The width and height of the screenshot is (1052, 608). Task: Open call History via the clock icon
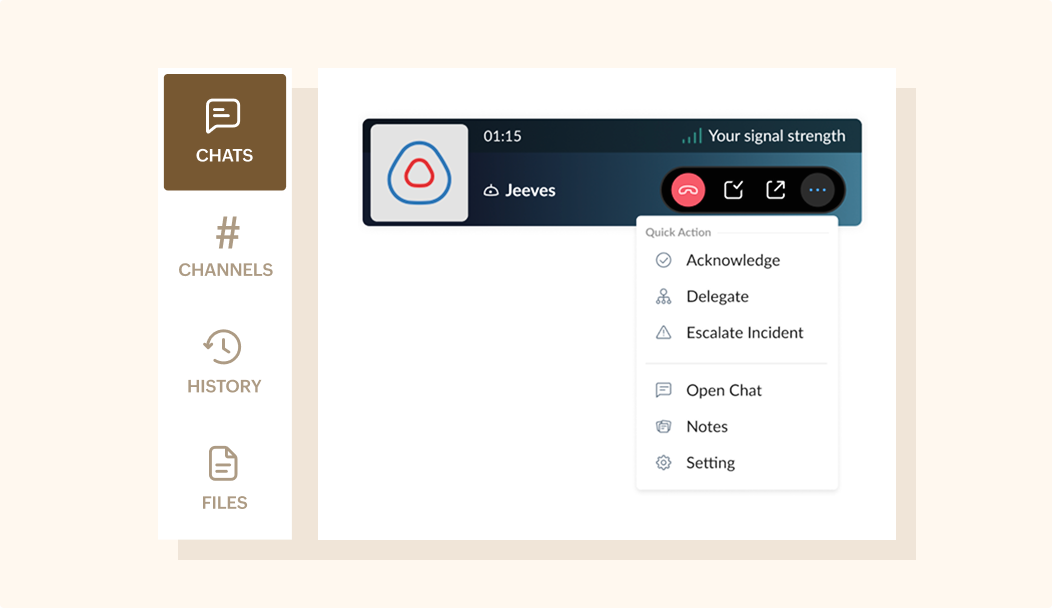pos(224,348)
